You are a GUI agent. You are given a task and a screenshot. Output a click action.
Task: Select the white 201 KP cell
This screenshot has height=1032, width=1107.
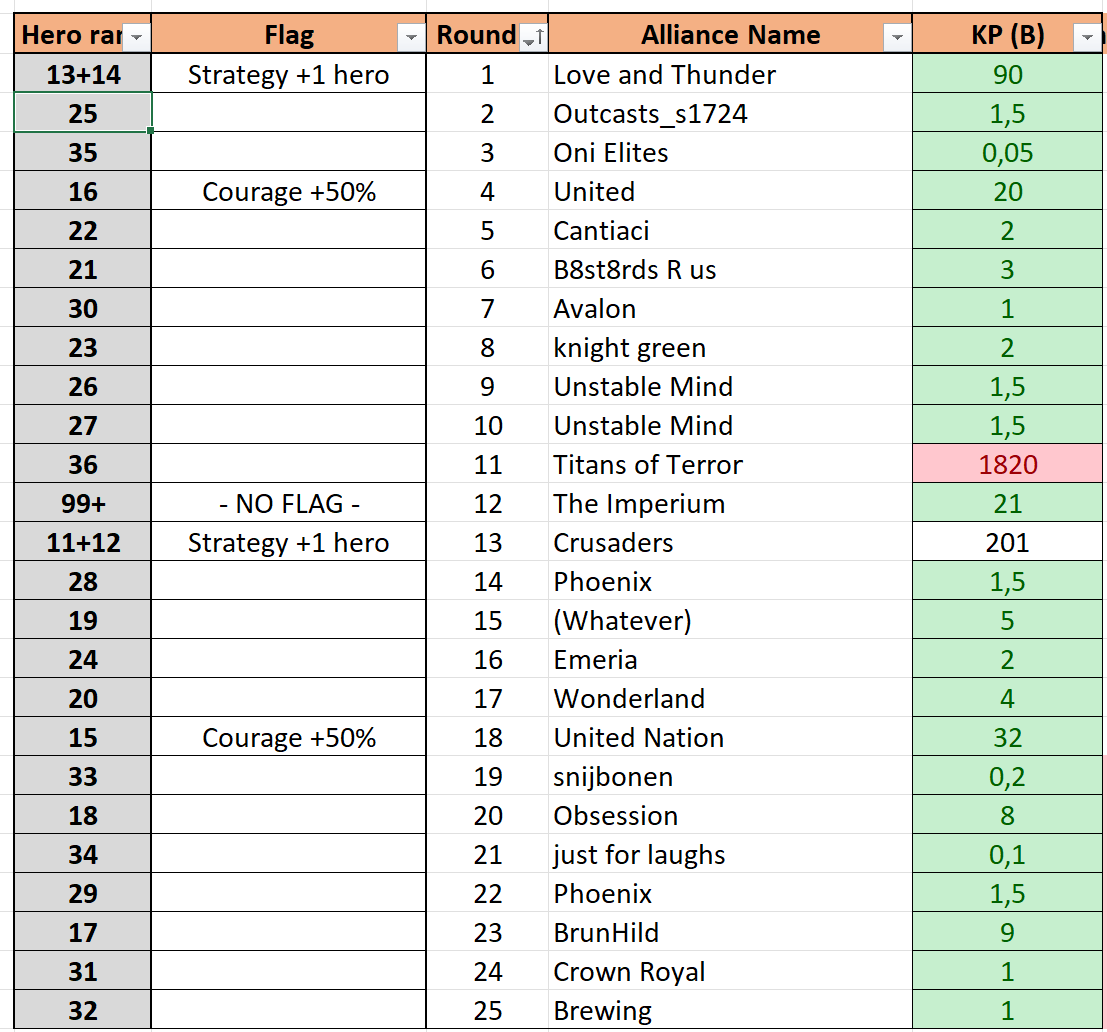1007,543
